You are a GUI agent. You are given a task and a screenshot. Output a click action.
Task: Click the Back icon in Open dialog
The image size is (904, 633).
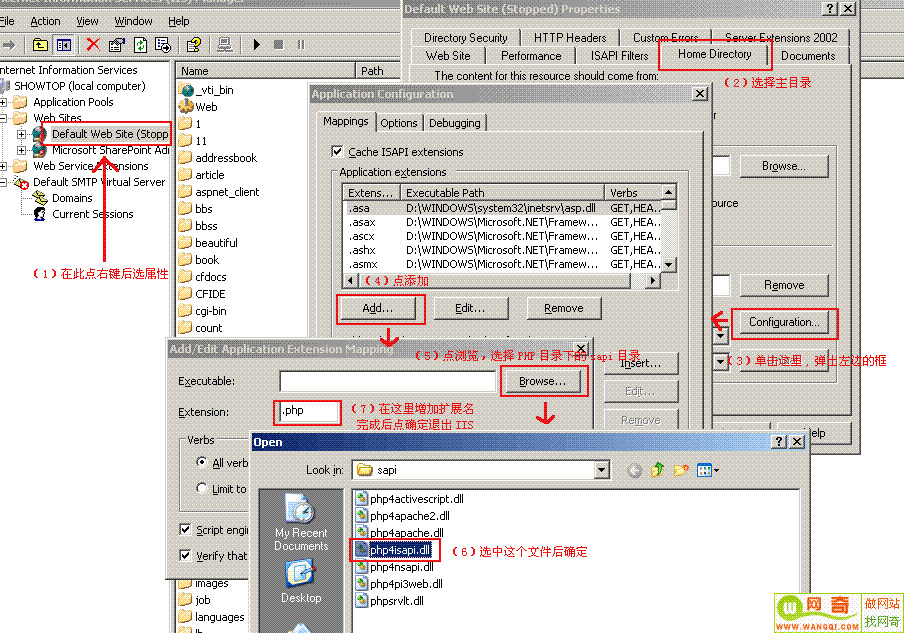pyautogui.click(x=634, y=470)
